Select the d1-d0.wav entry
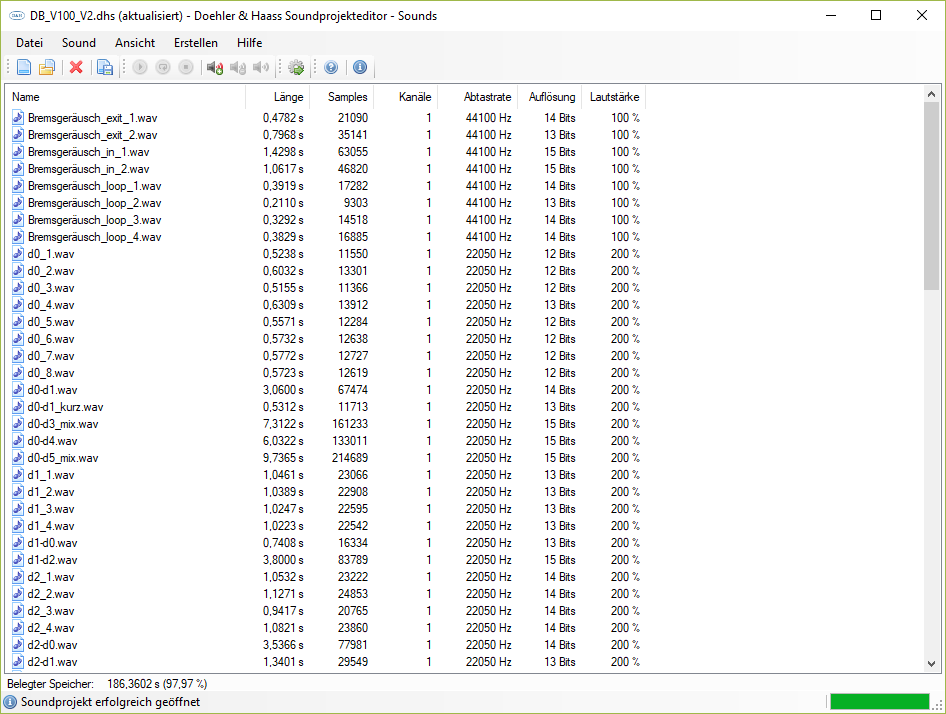946x714 pixels. click(x=52, y=543)
